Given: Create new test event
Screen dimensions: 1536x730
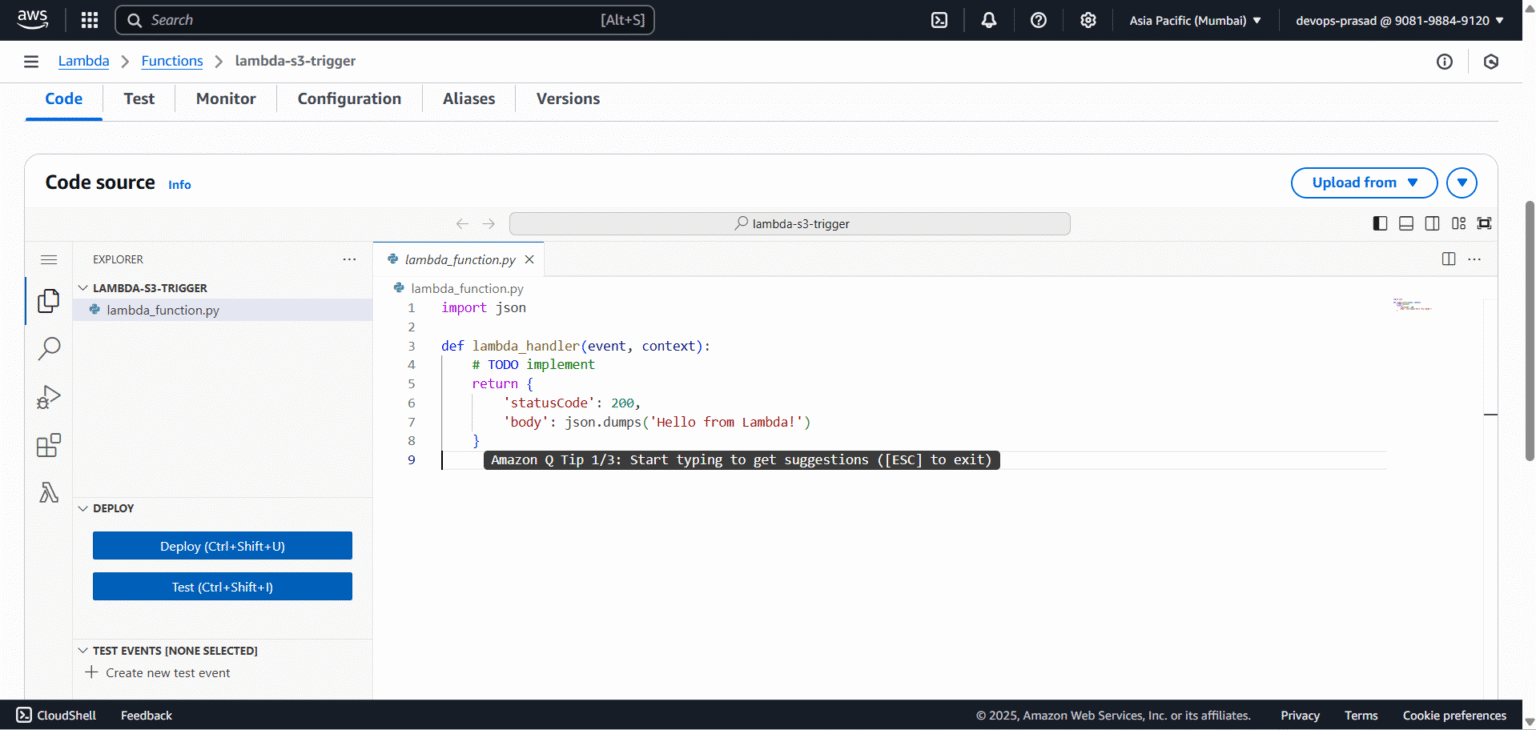Looking at the screenshot, I should 157,672.
